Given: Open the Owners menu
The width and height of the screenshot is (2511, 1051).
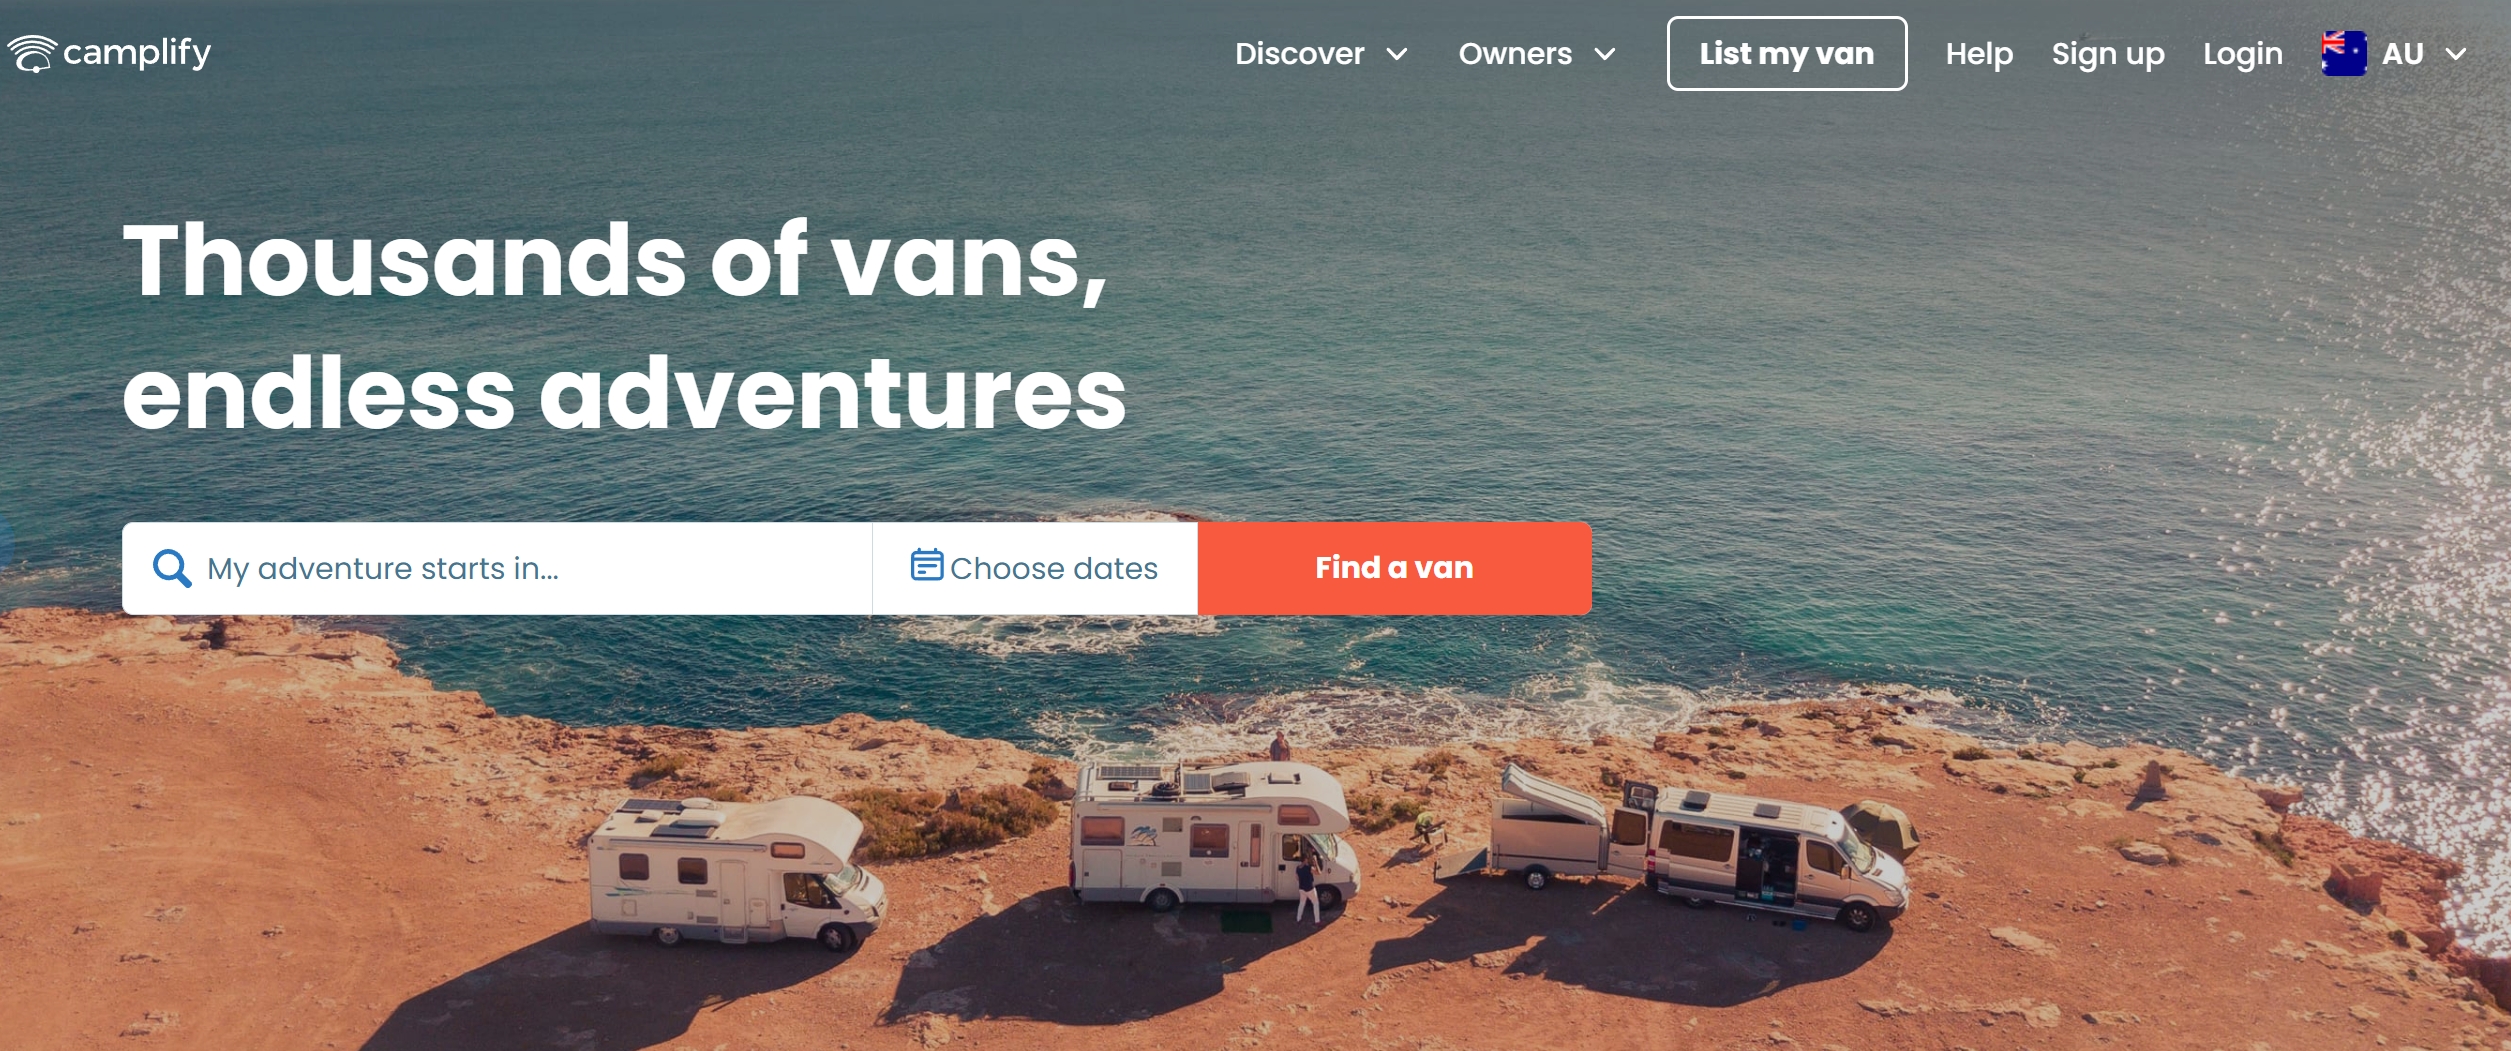Looking at the screenshot, I should (1537, 54).
